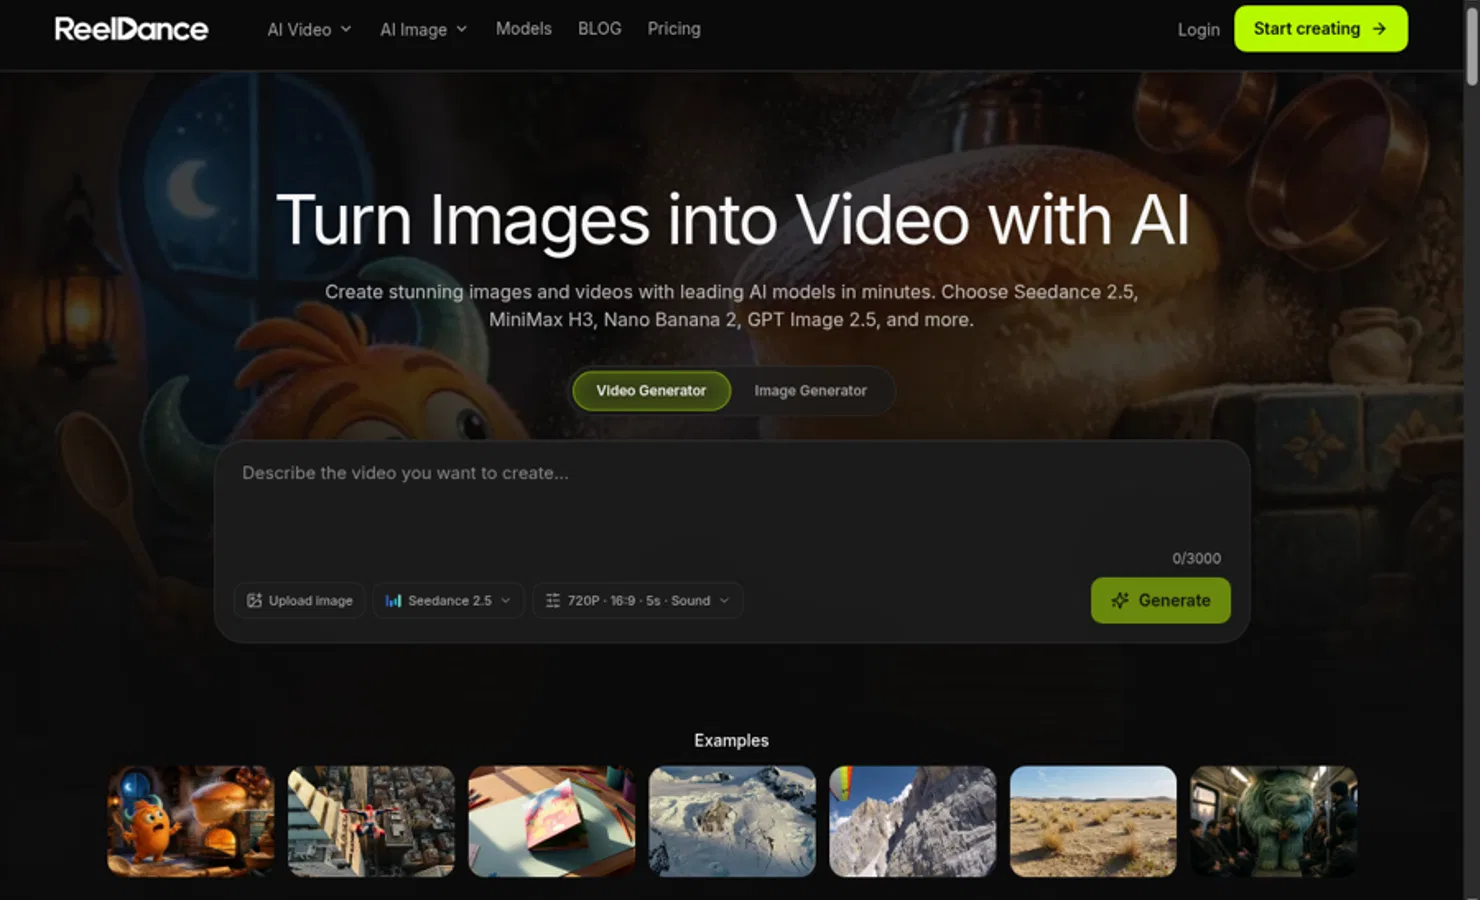The image size is (1480, 900).
Task: Switch to the Image Generator tab
Action: [x=810, y=391]
